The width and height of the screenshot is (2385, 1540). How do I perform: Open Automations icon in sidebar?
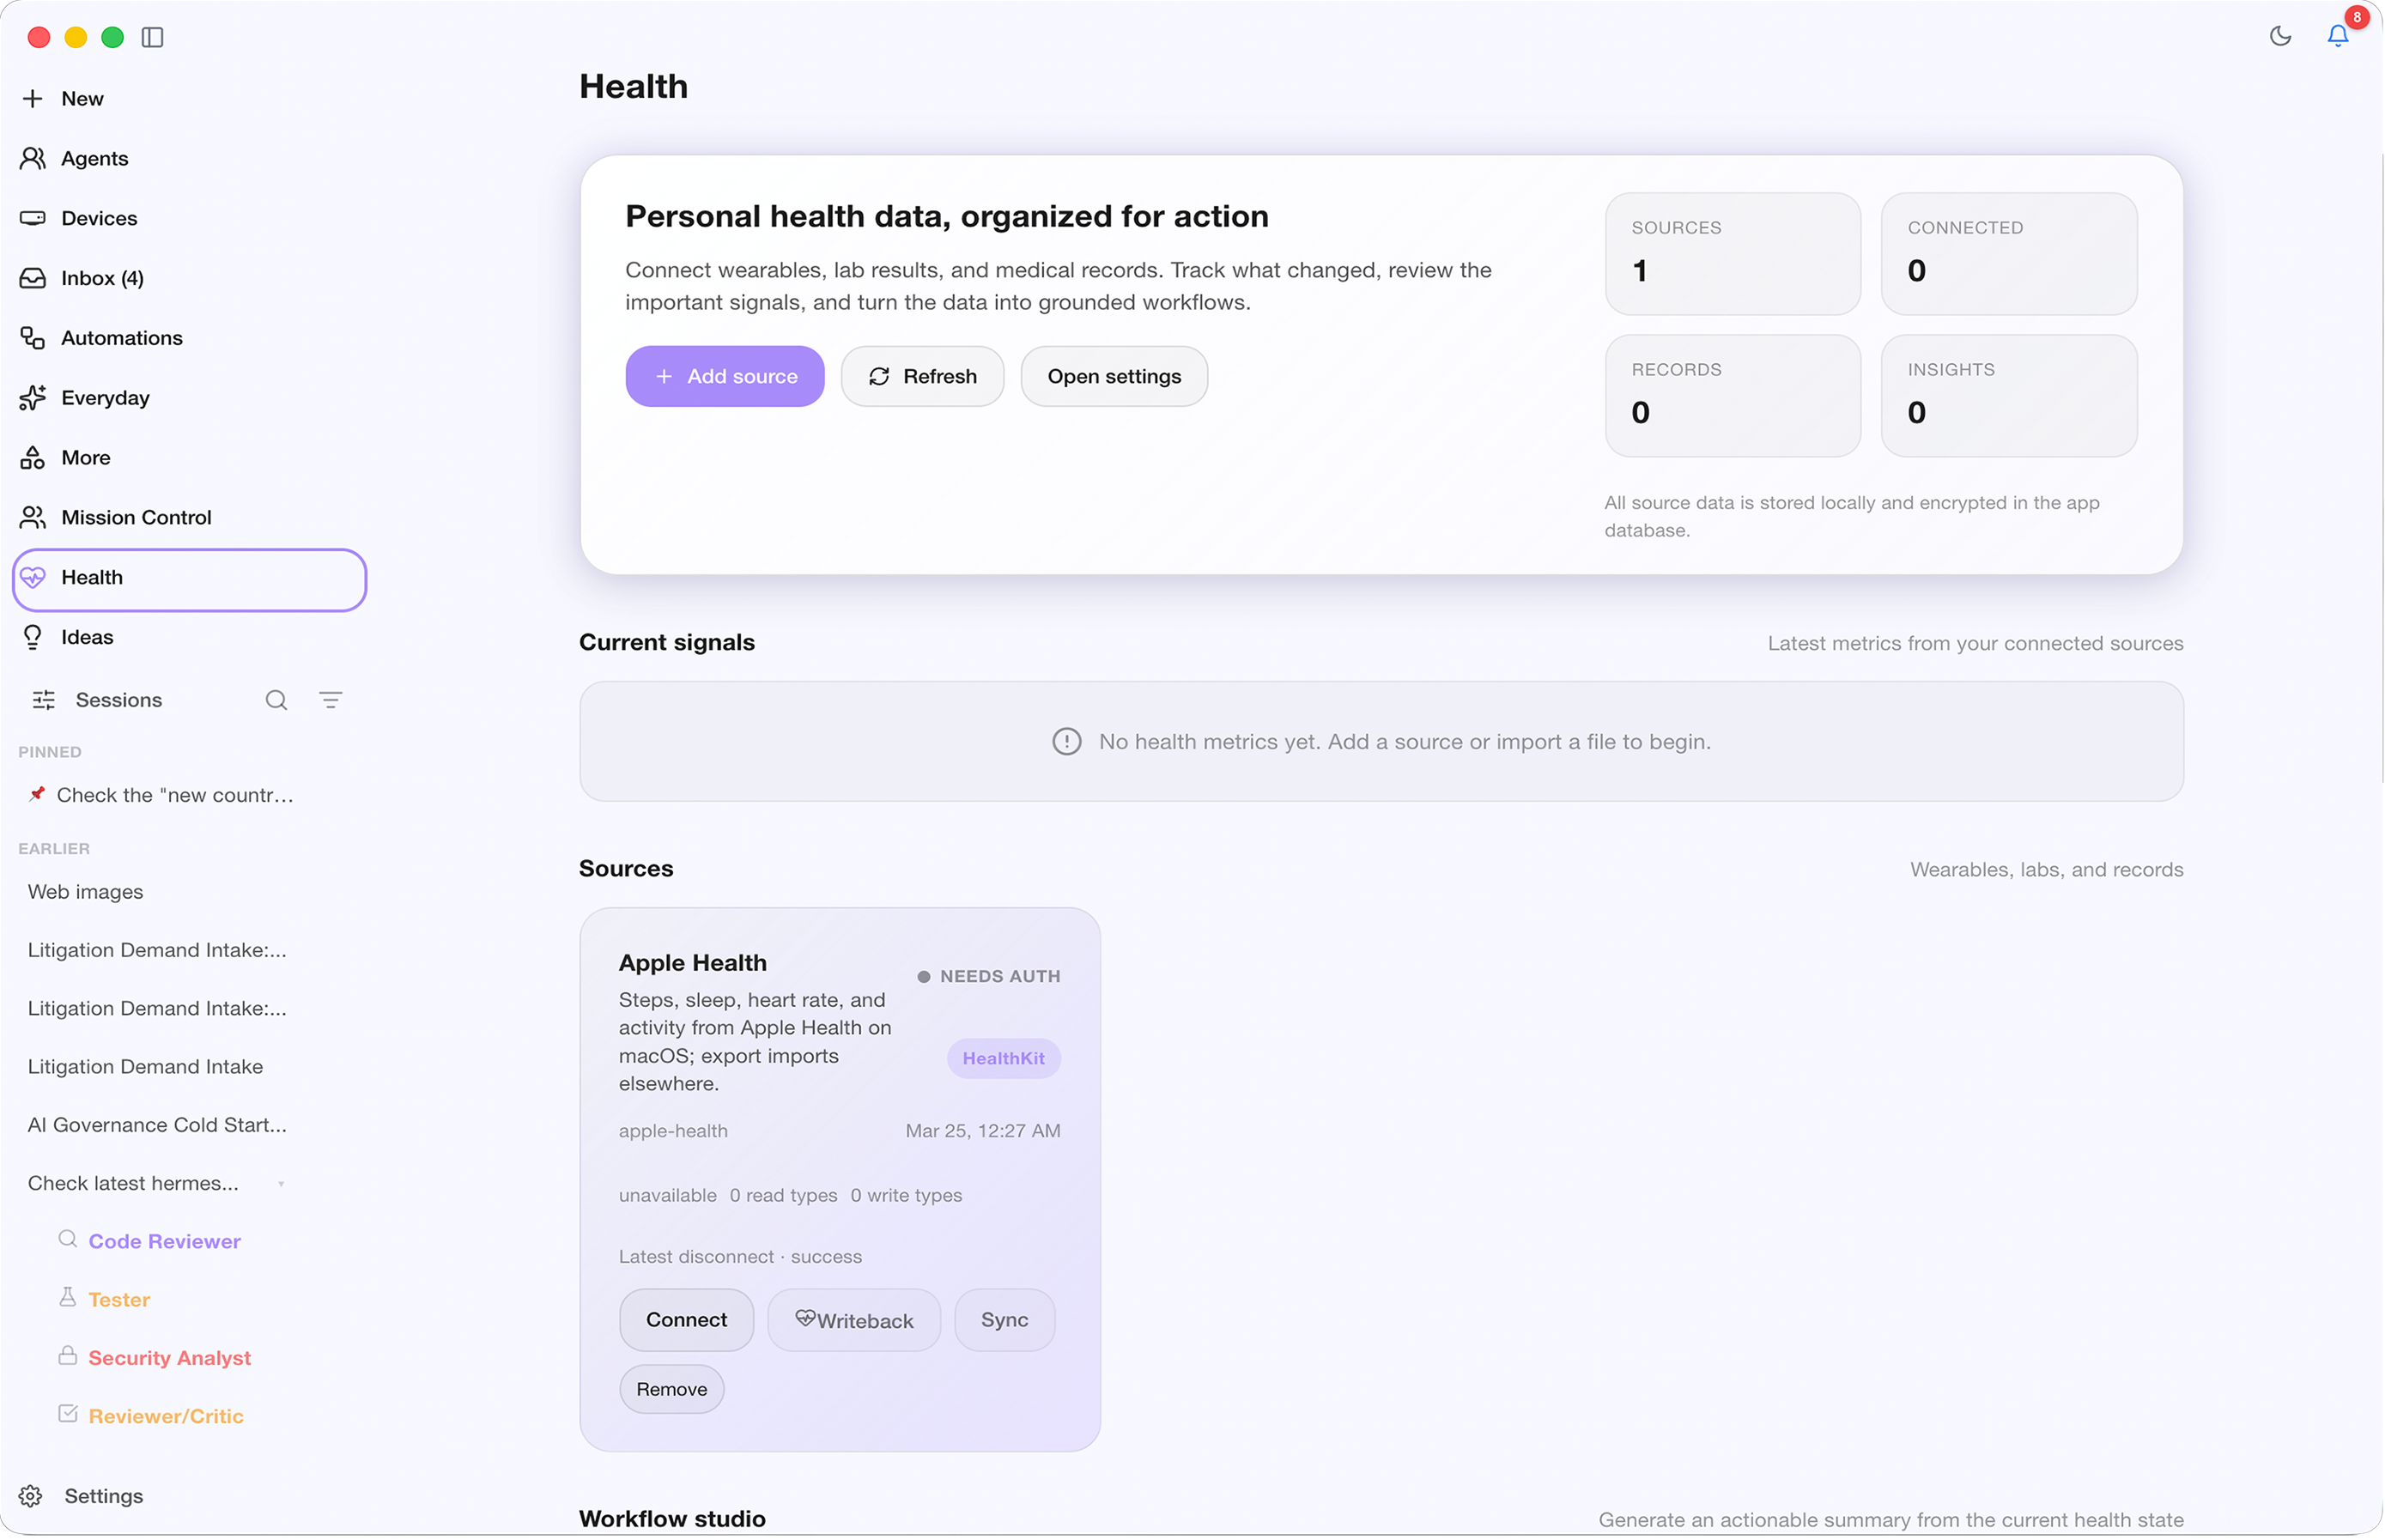pos(33,338)
